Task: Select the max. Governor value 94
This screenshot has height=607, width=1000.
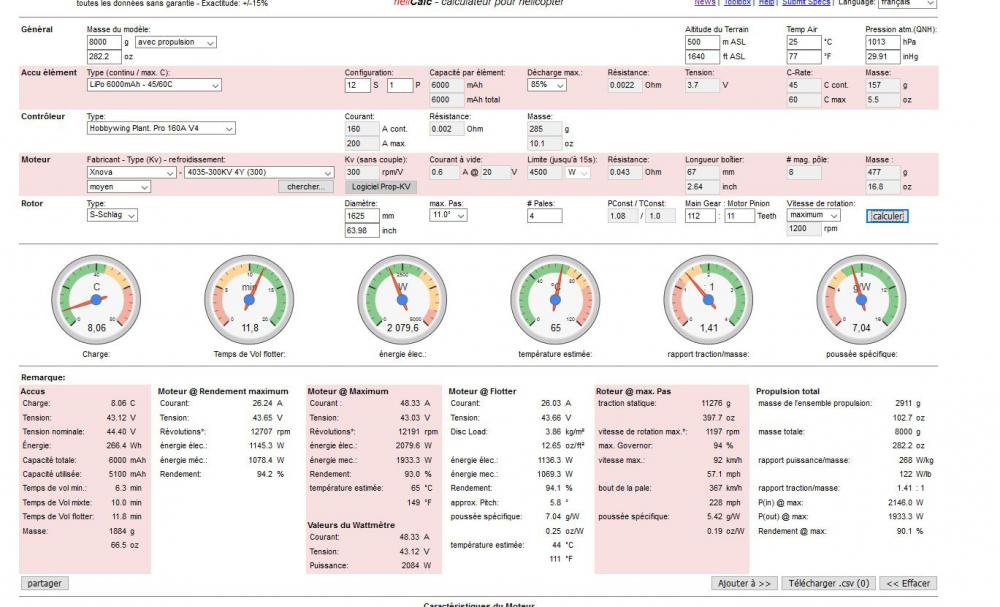Action: point(718,446)
